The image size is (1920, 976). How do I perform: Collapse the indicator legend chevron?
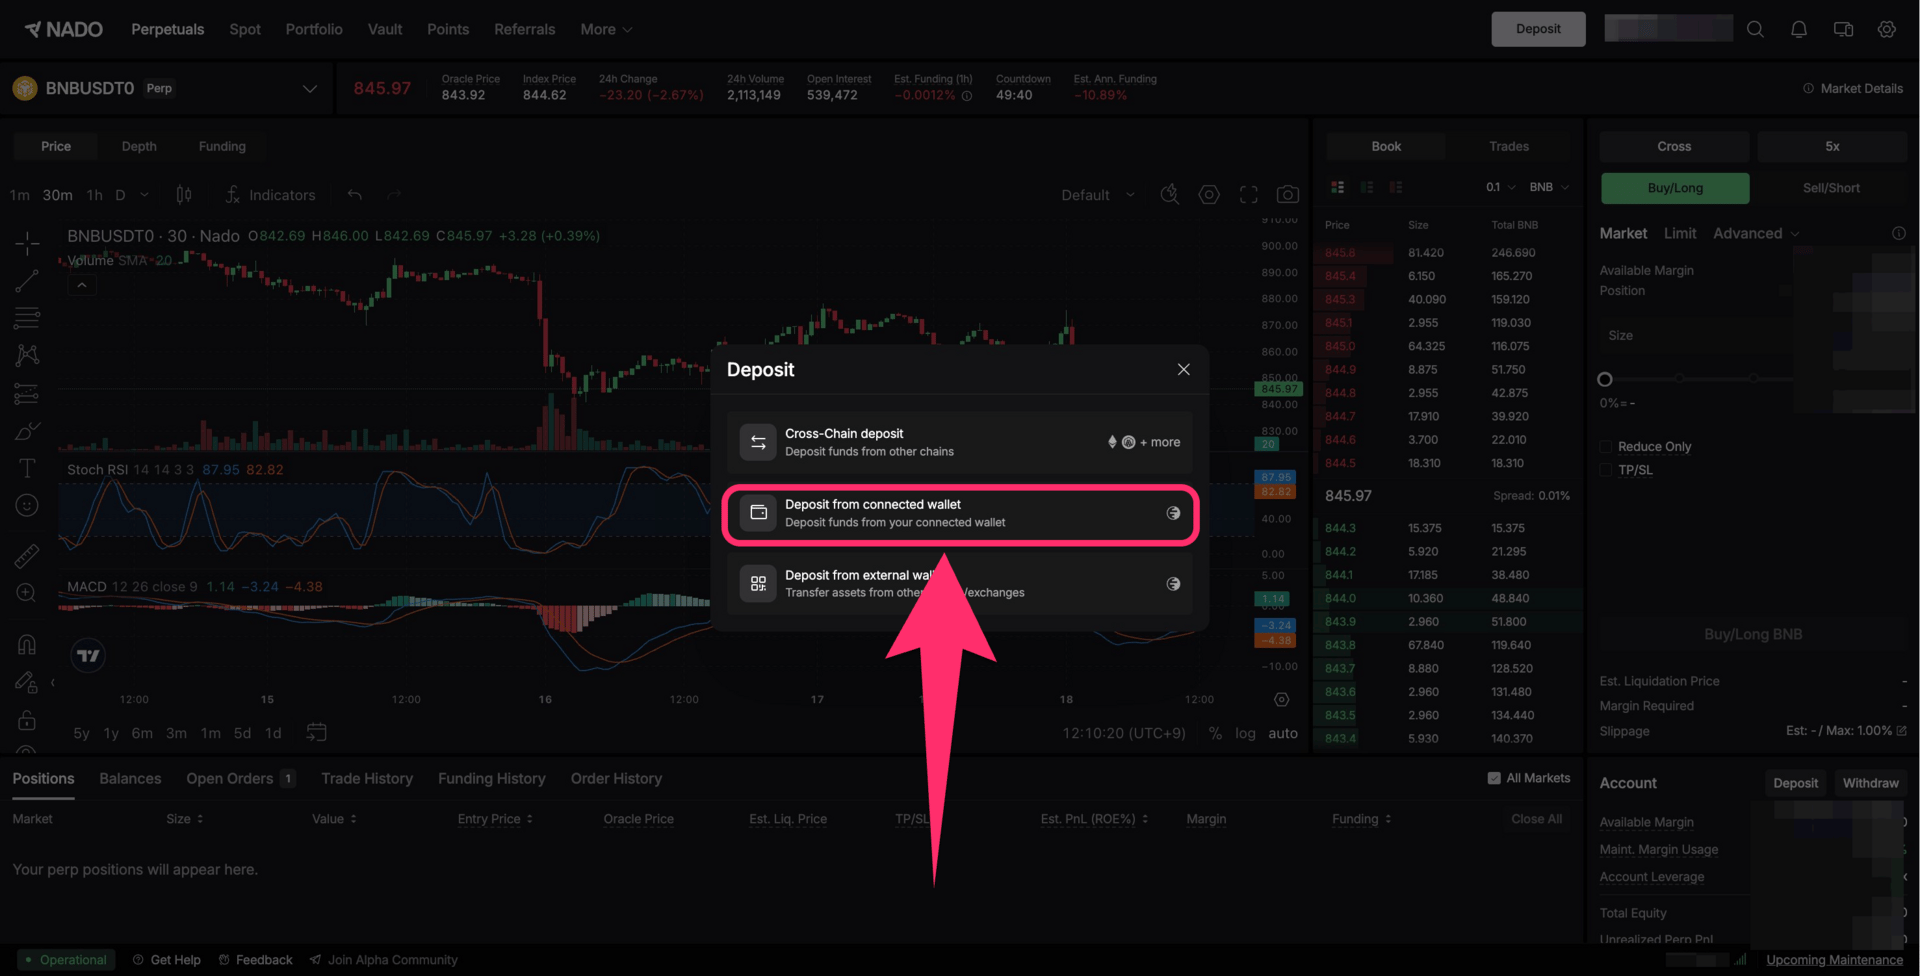pos(82,286)
